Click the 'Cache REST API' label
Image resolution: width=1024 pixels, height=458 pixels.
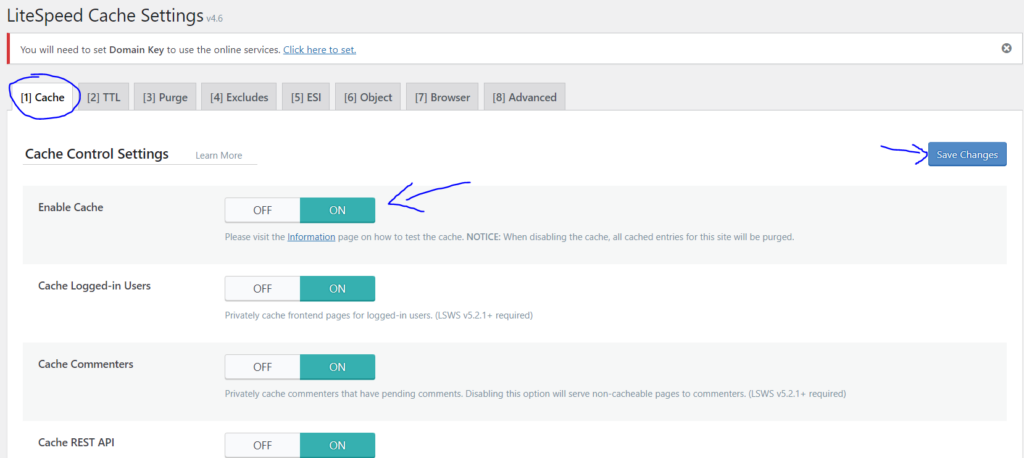[x=76, y=442]
